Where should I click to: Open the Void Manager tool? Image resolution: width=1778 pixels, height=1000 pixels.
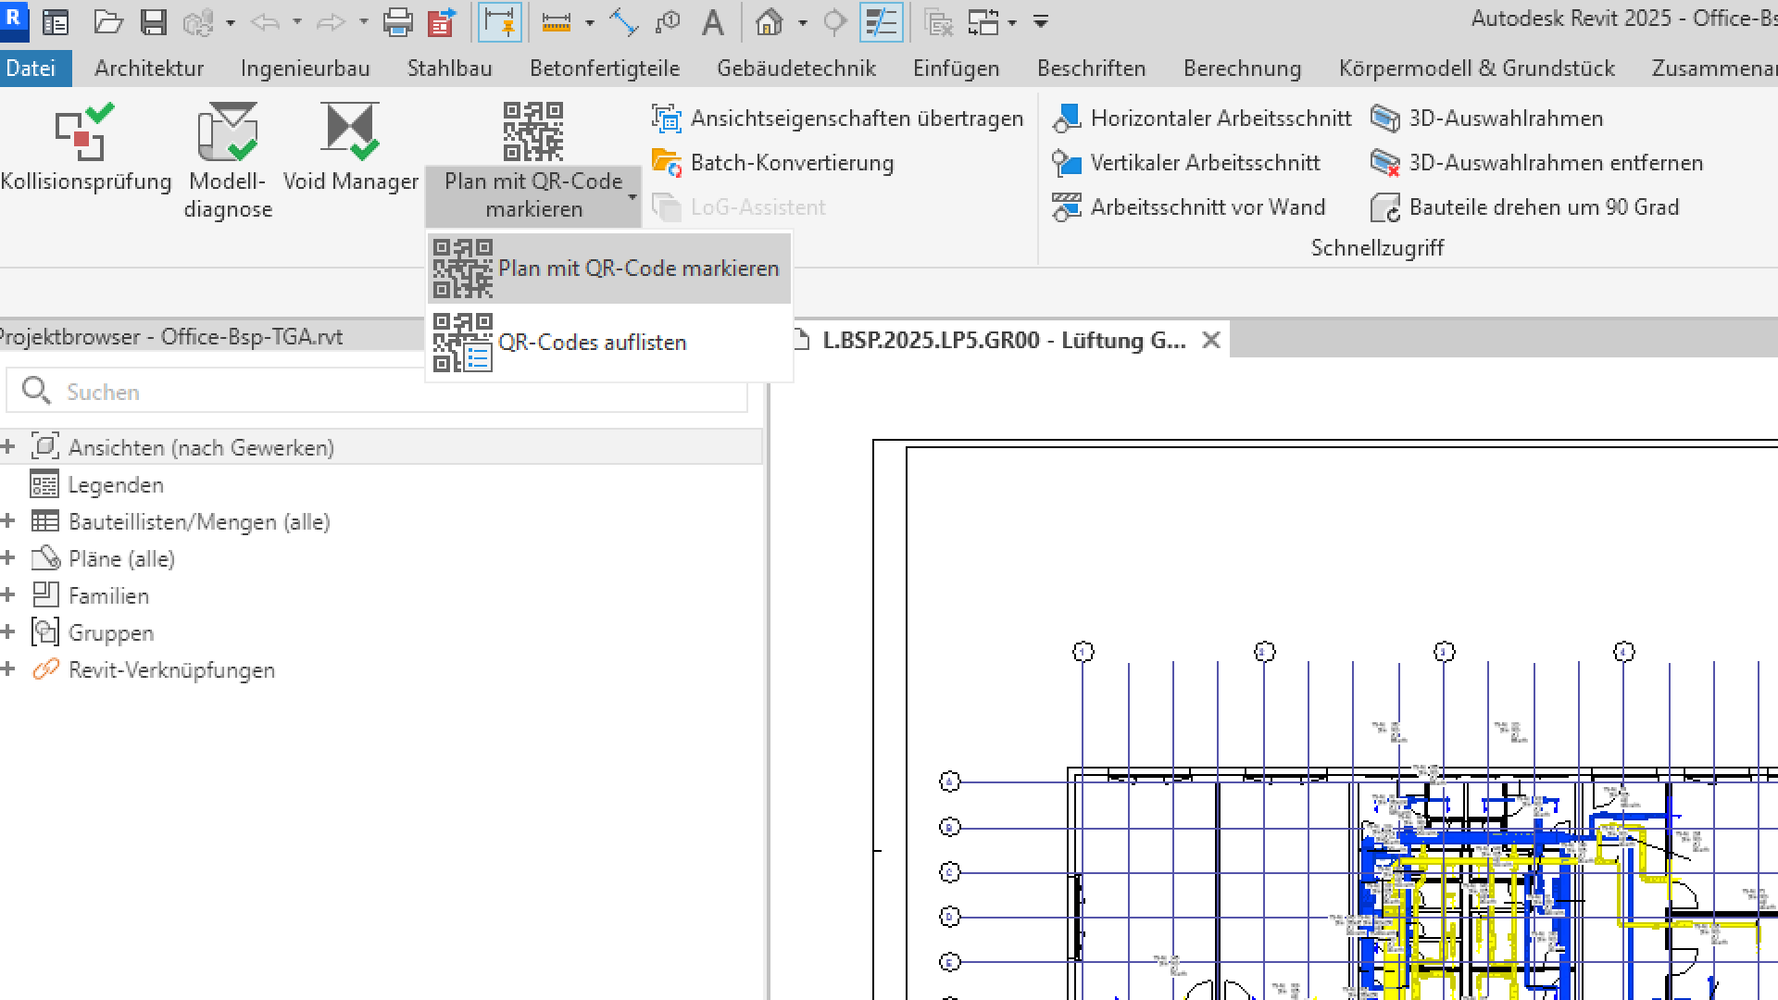pyautogui.click(x=350, y=148)
